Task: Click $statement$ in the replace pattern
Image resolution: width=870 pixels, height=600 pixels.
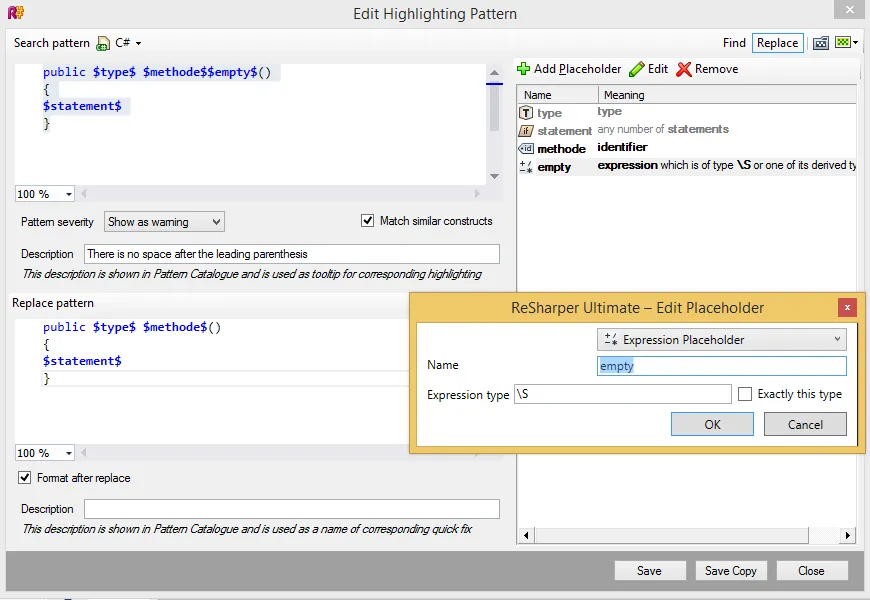Action: [x=82, y=361]
